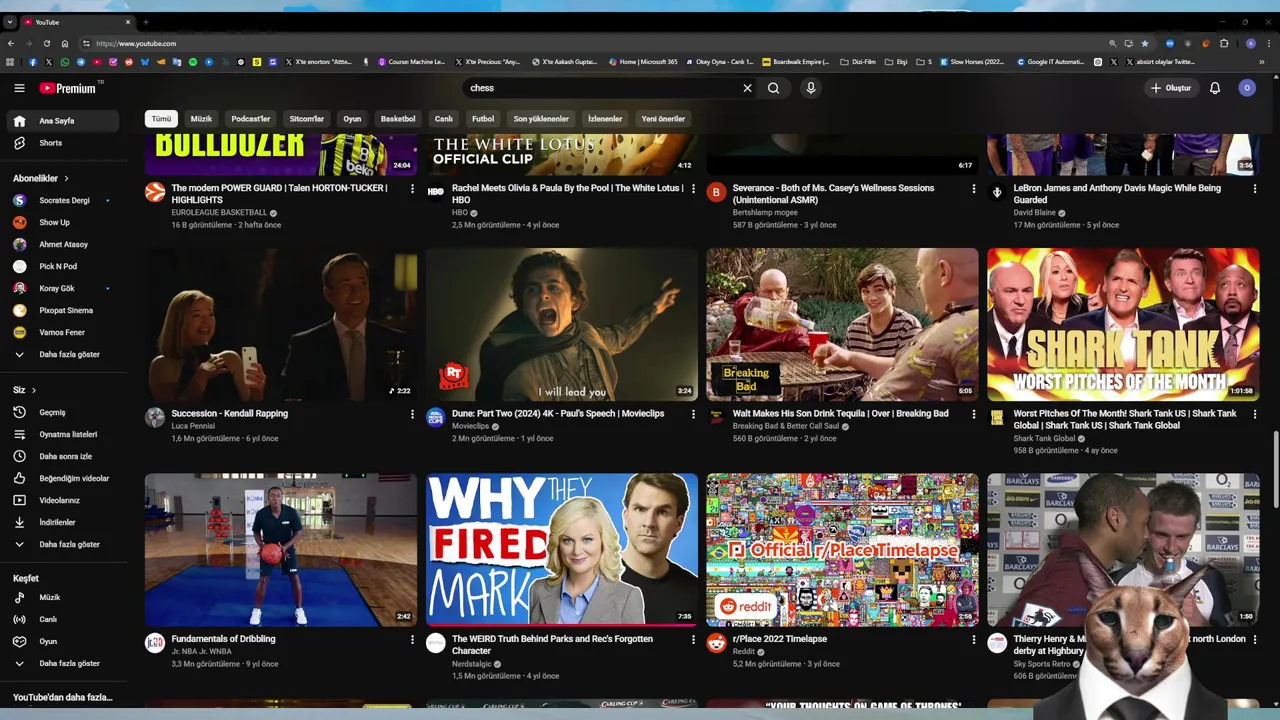Select the İzlenenler filter chip
The image size is (1280, 720).
pyautogui.click(x=605, y=119)
